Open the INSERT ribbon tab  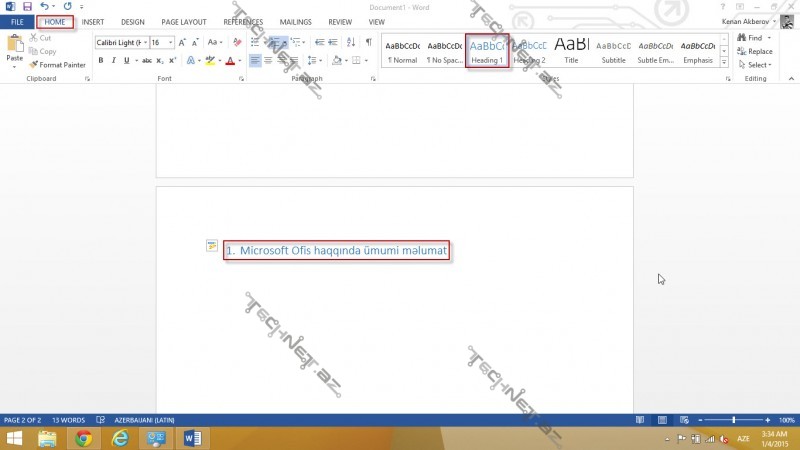point(92,21)
